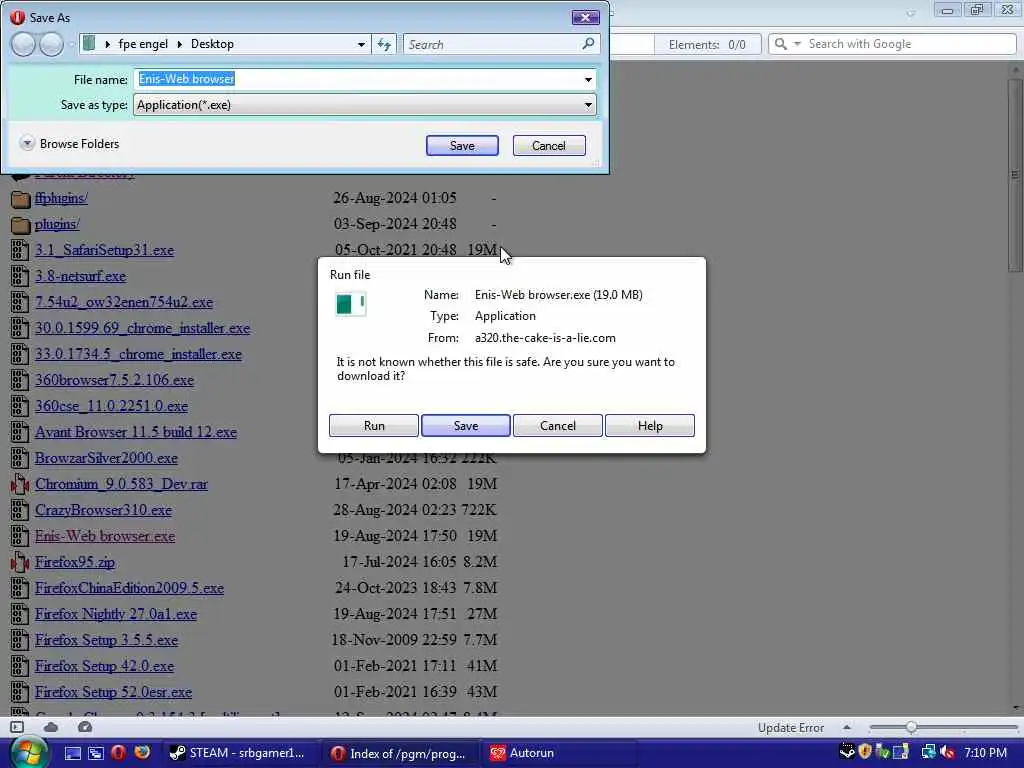1024x768 pixels.
Task: Open the Firefox Nightly 27.0a1.exe link
Action: click(x=116, y=615)
